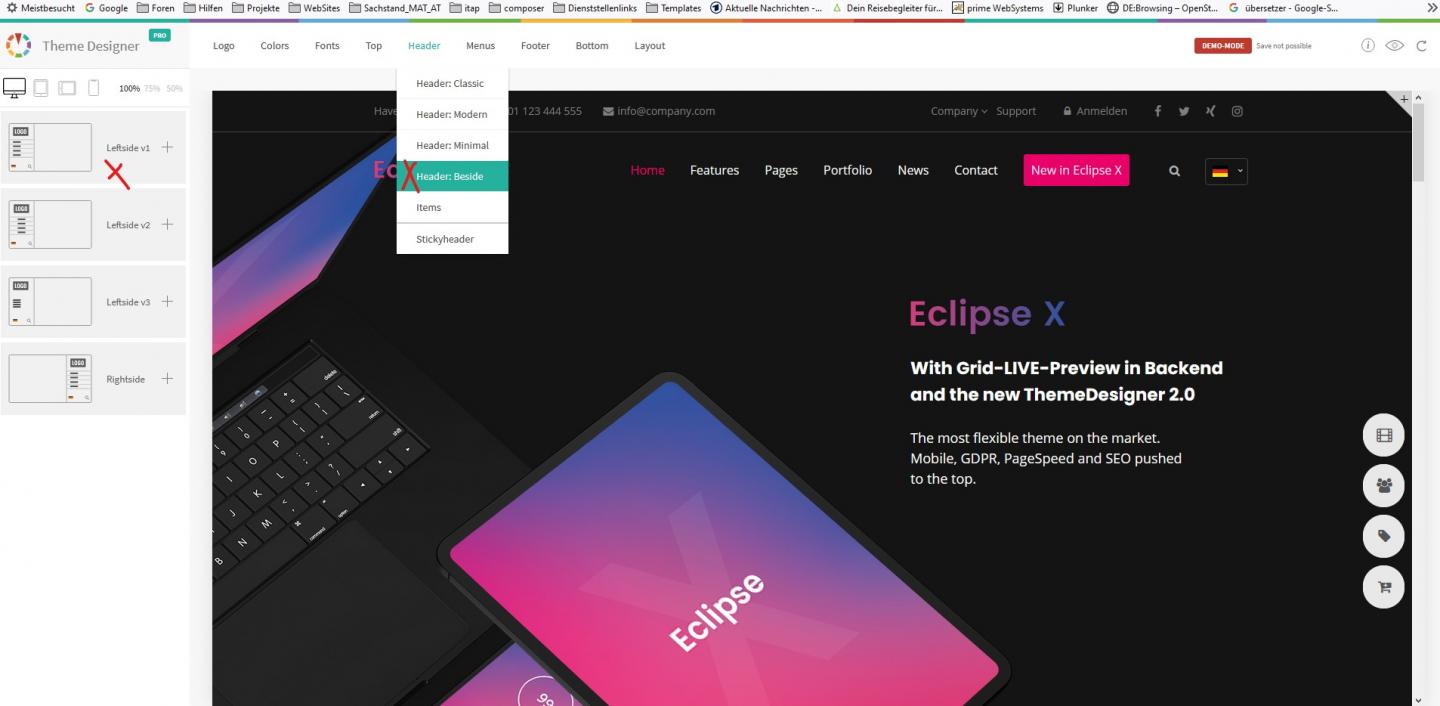Click the New in Eclipse X button

click(x=1076, y=170)
